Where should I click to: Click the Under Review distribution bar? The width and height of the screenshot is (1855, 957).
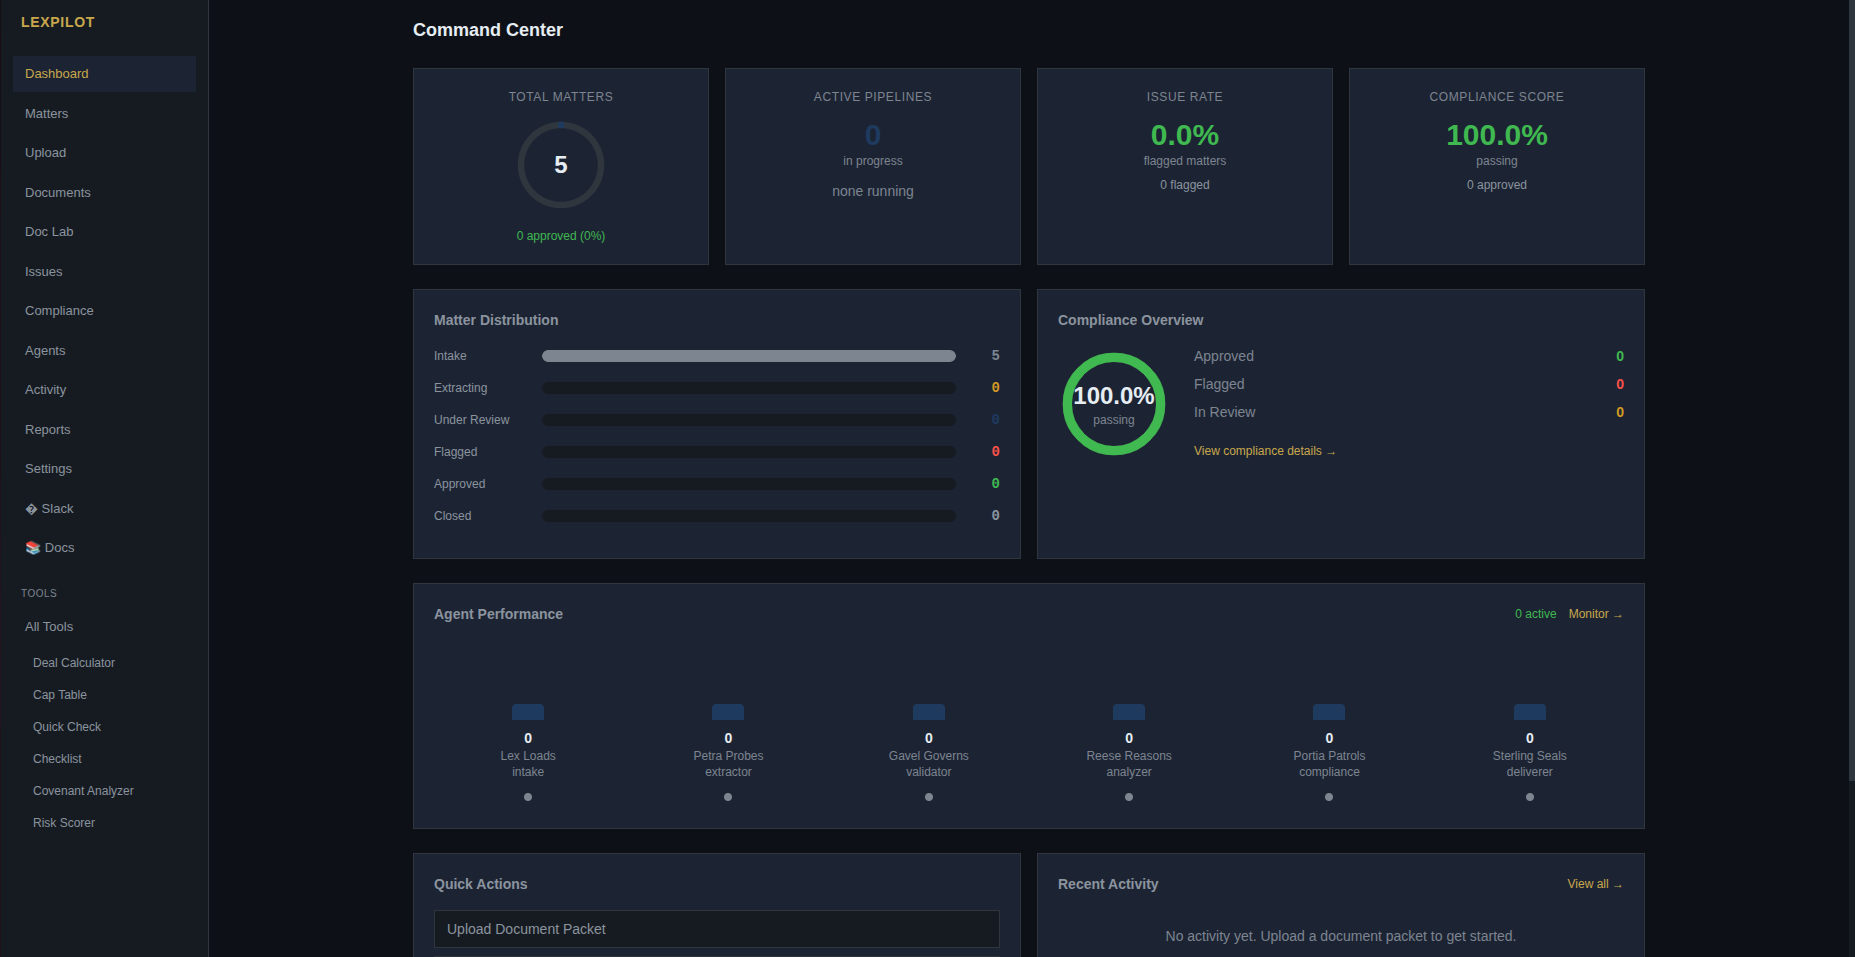[749, 420]
